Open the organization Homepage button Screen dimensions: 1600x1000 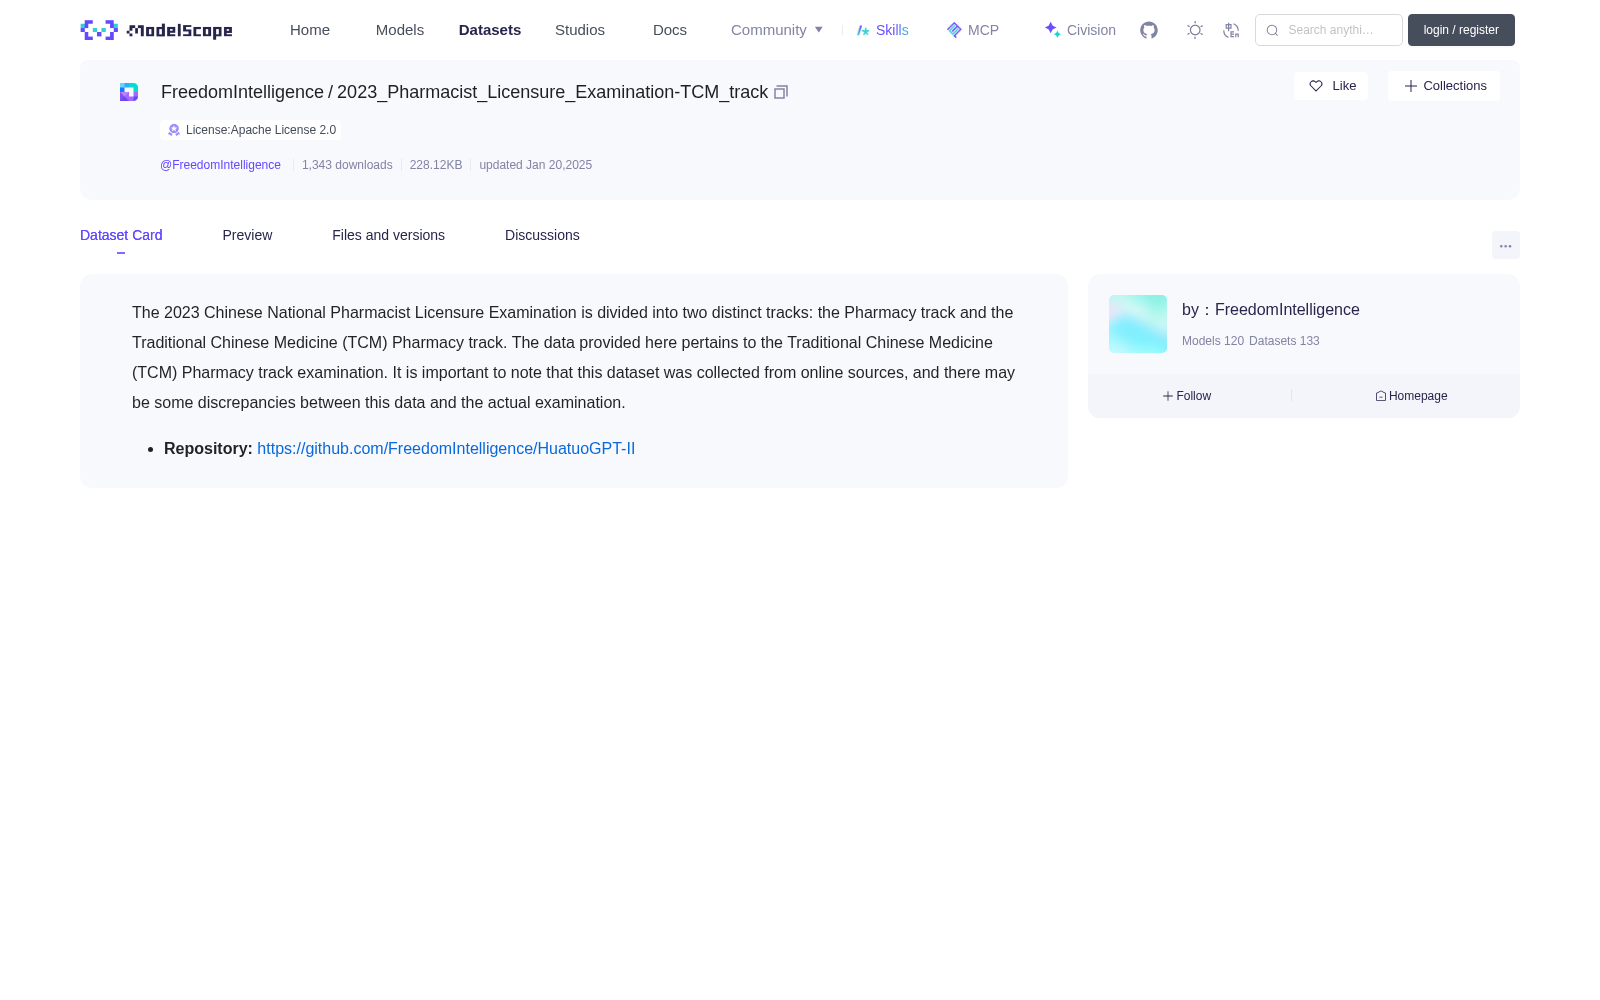click(x=1411, y=396)
